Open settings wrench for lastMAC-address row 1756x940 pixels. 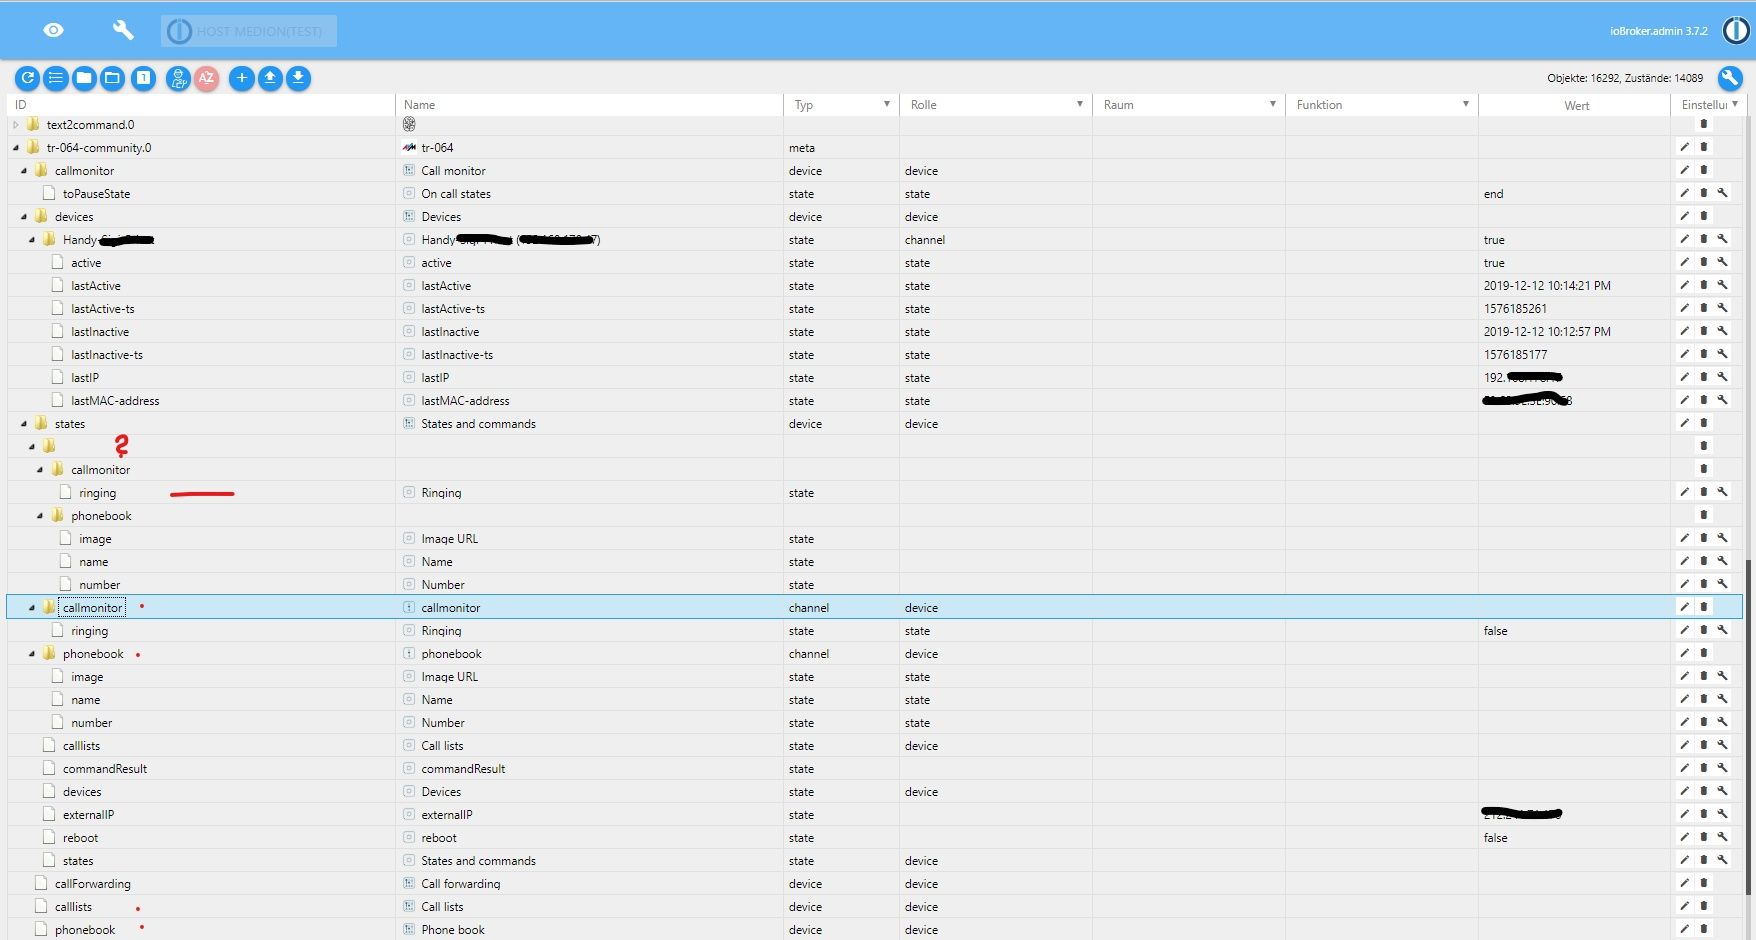1723,400
